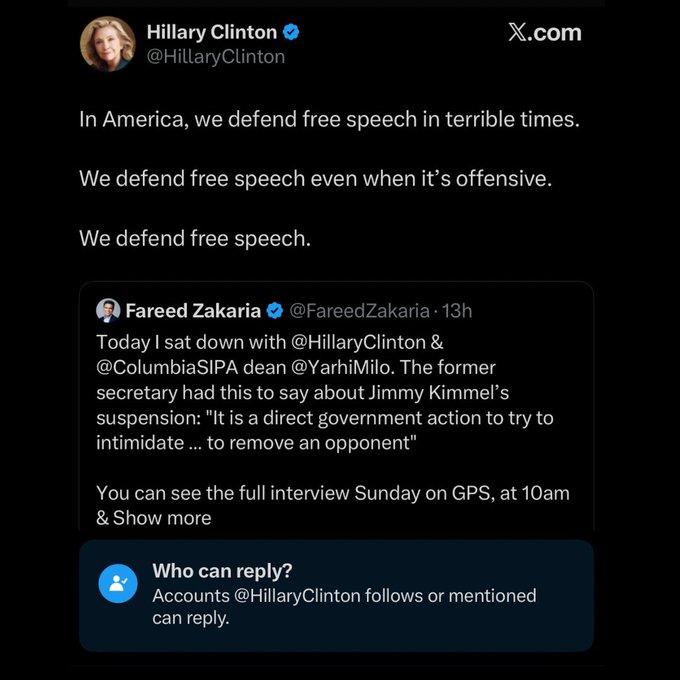680x680 pixels.
Task: Open the Hillary Clinton display name
Action: [x=211, y=32]
